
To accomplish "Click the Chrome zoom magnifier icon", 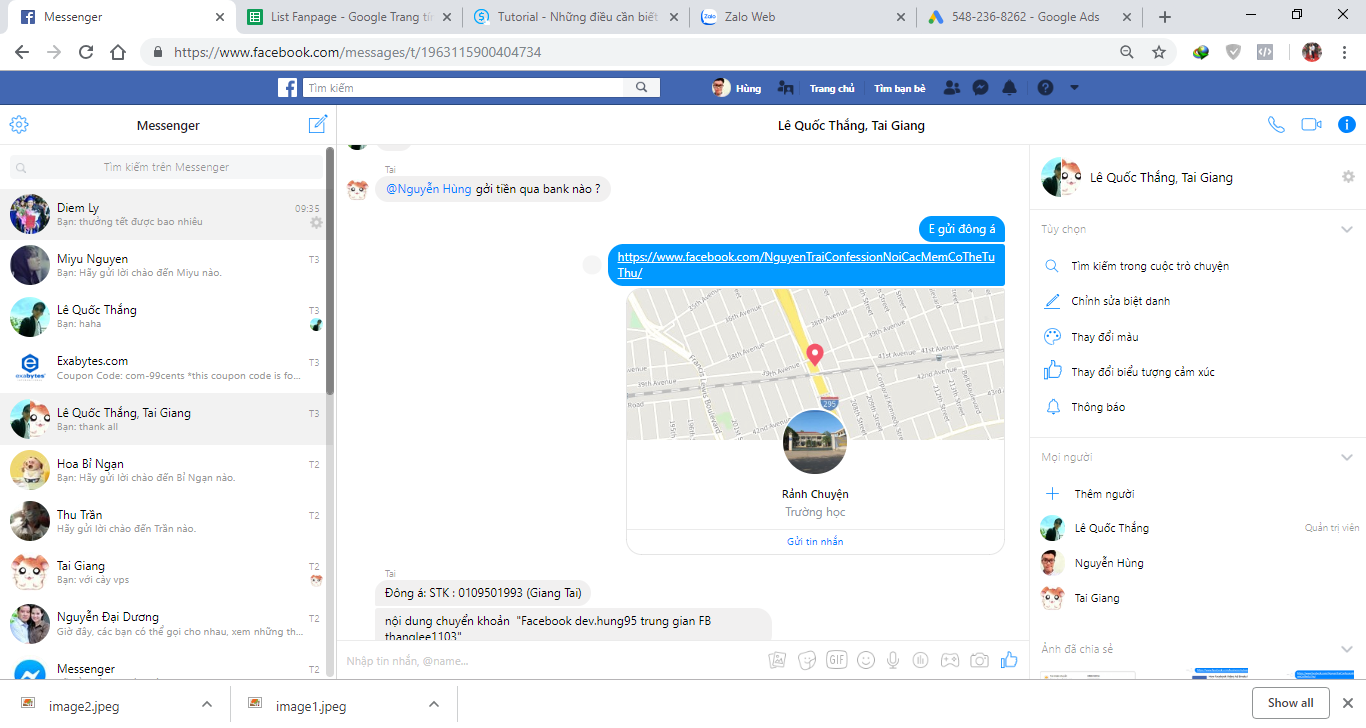I will pos(1127,52).
